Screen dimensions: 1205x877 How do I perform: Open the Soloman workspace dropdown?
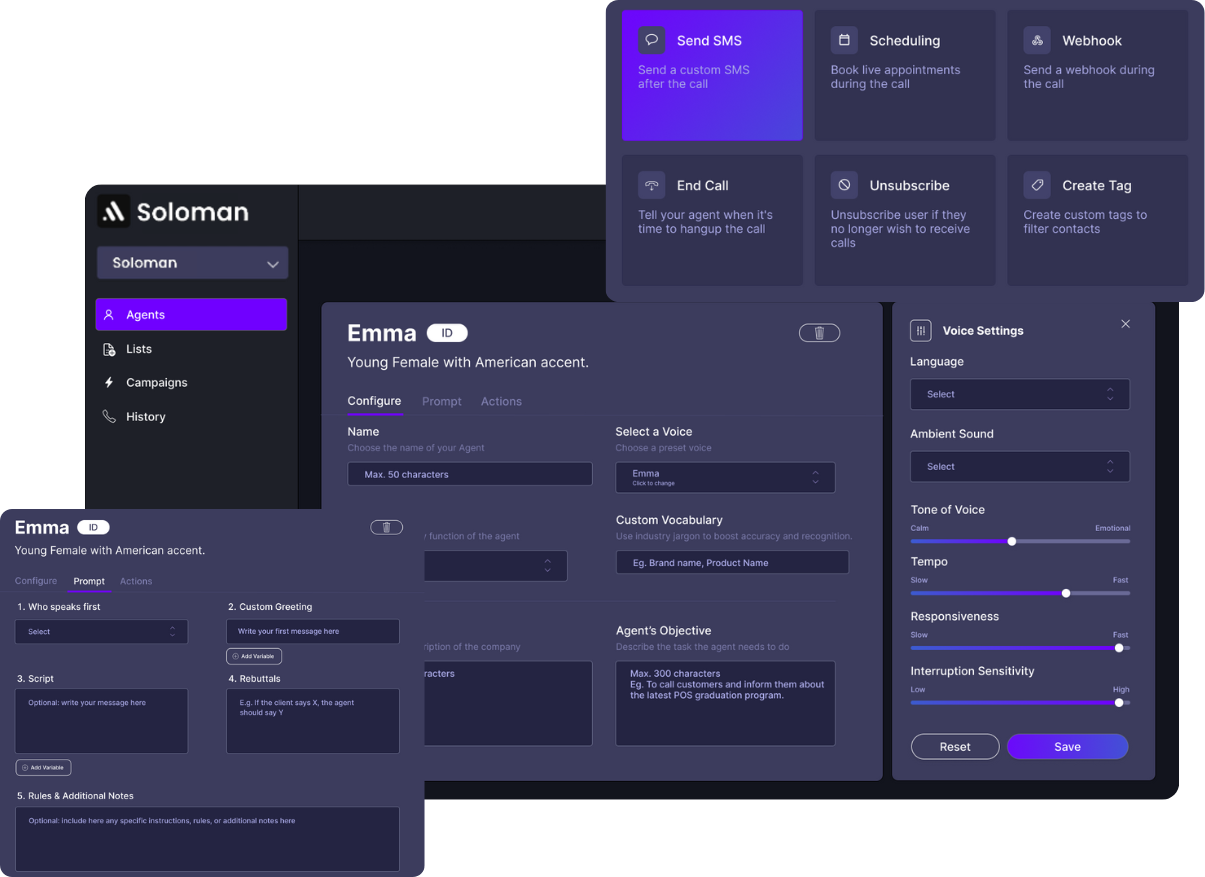[x=192, y=263]
